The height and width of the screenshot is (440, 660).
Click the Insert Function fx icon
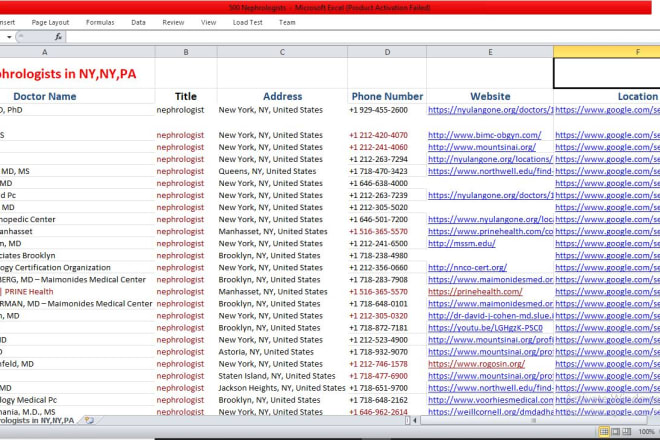tap(58, 37)
